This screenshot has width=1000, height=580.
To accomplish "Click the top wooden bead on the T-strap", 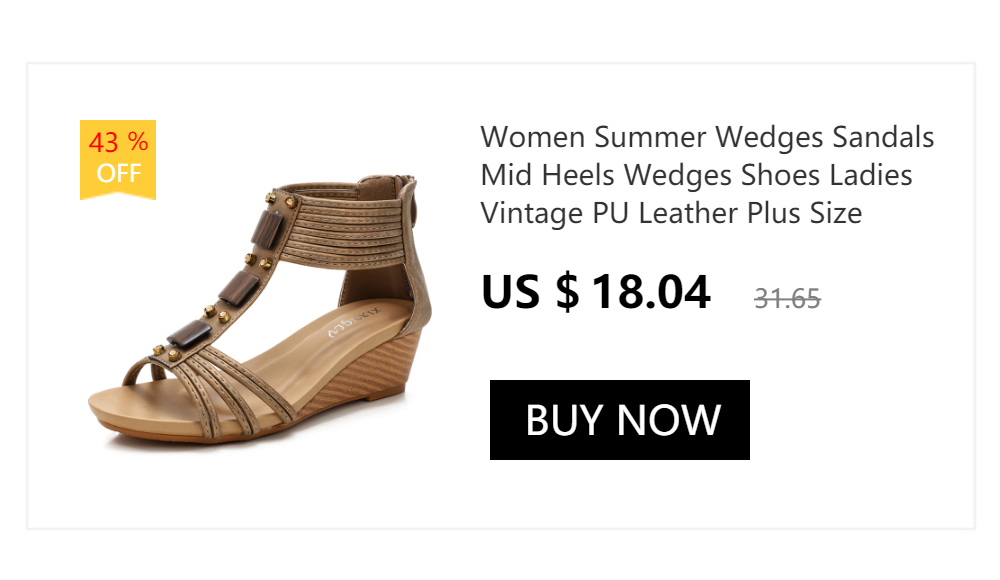I will tap(267, 228).
